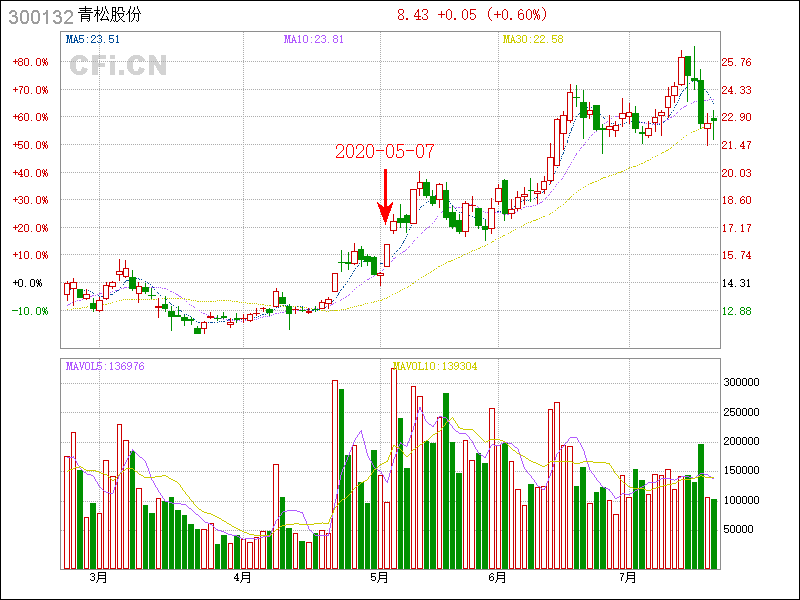The height and width of the screenshot is (600, 800).
Task: Click the CFi.CN watermark logo
Action: pyautogui.click(x=118, y=66)
